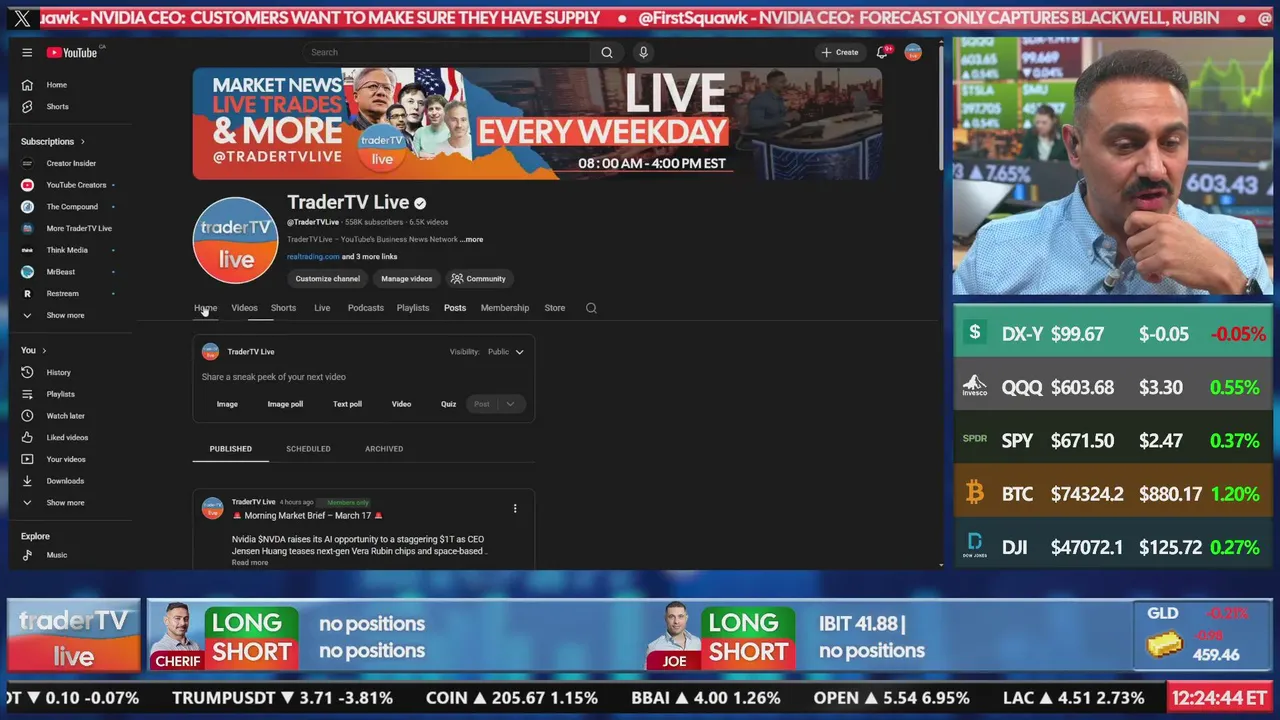The image size is (1280, 720).
Task: Click the Post submit button
Action: [x=482, y=404]
